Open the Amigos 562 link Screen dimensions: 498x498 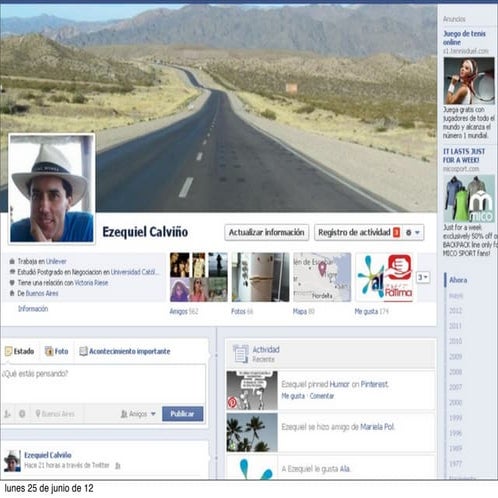[184, 311]
